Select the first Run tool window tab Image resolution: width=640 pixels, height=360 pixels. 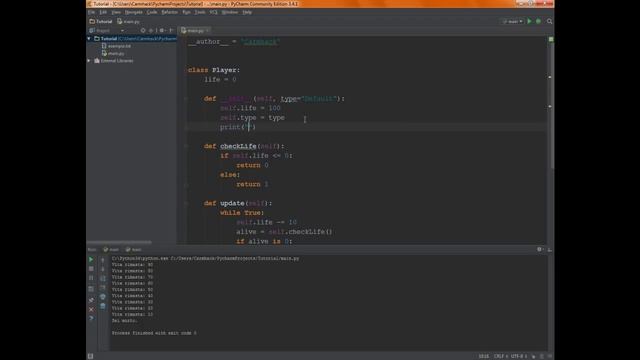tap(111, 249)
